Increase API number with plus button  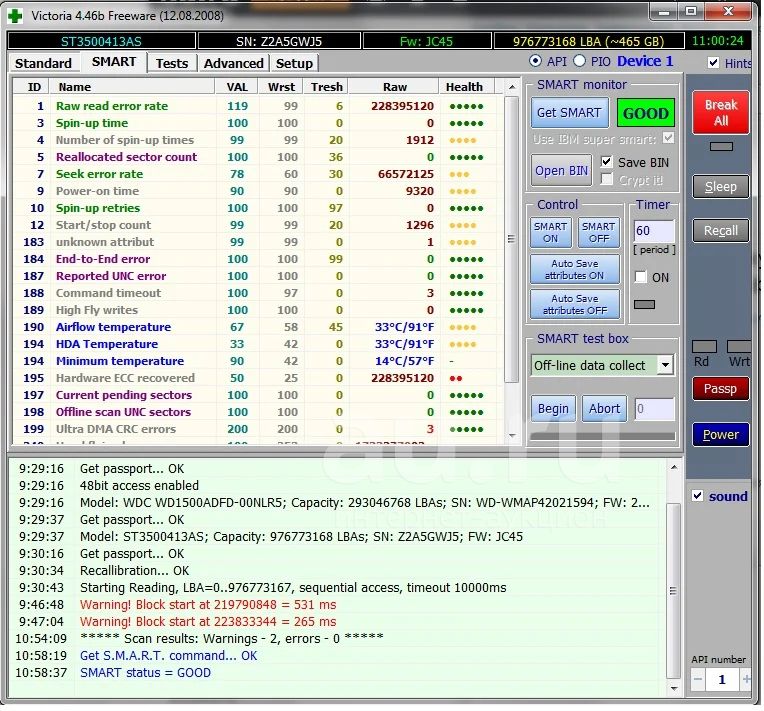point(745,679)
